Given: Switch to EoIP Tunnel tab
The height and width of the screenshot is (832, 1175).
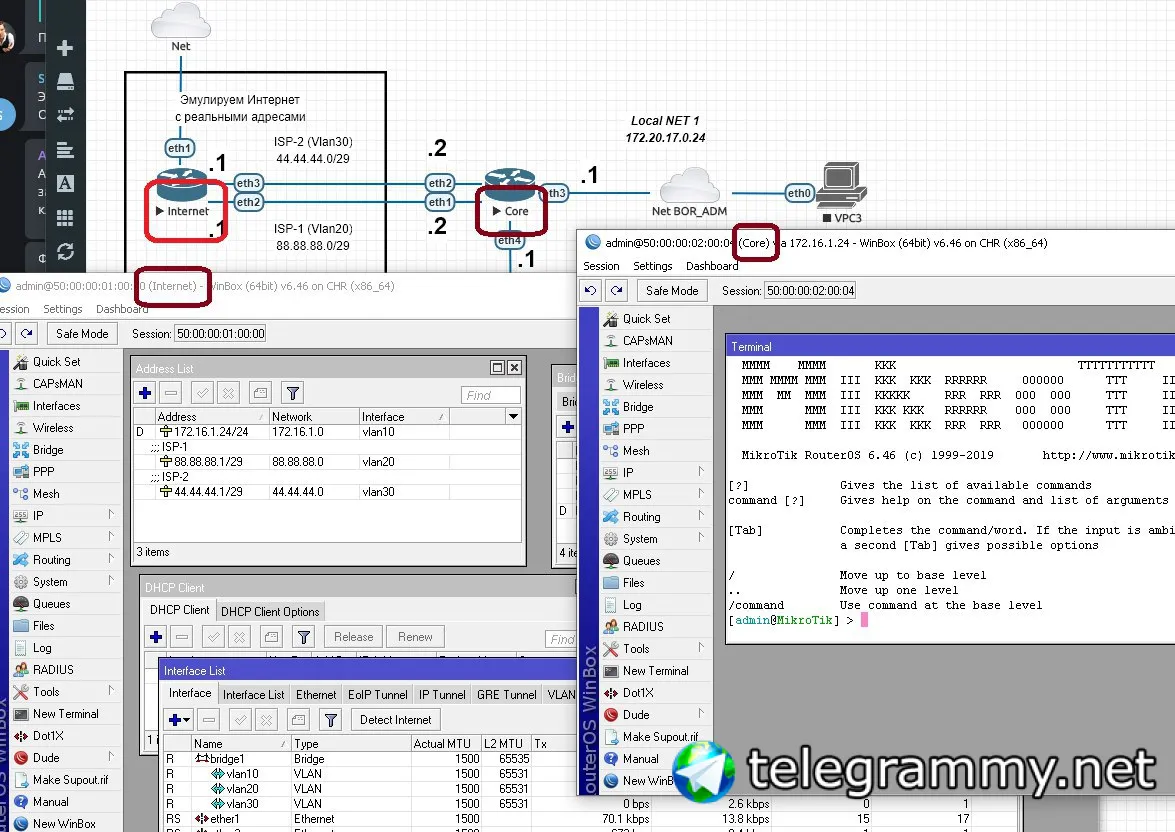Looking at the screenshot, I should pyautogui.click(x=378, y=695).
